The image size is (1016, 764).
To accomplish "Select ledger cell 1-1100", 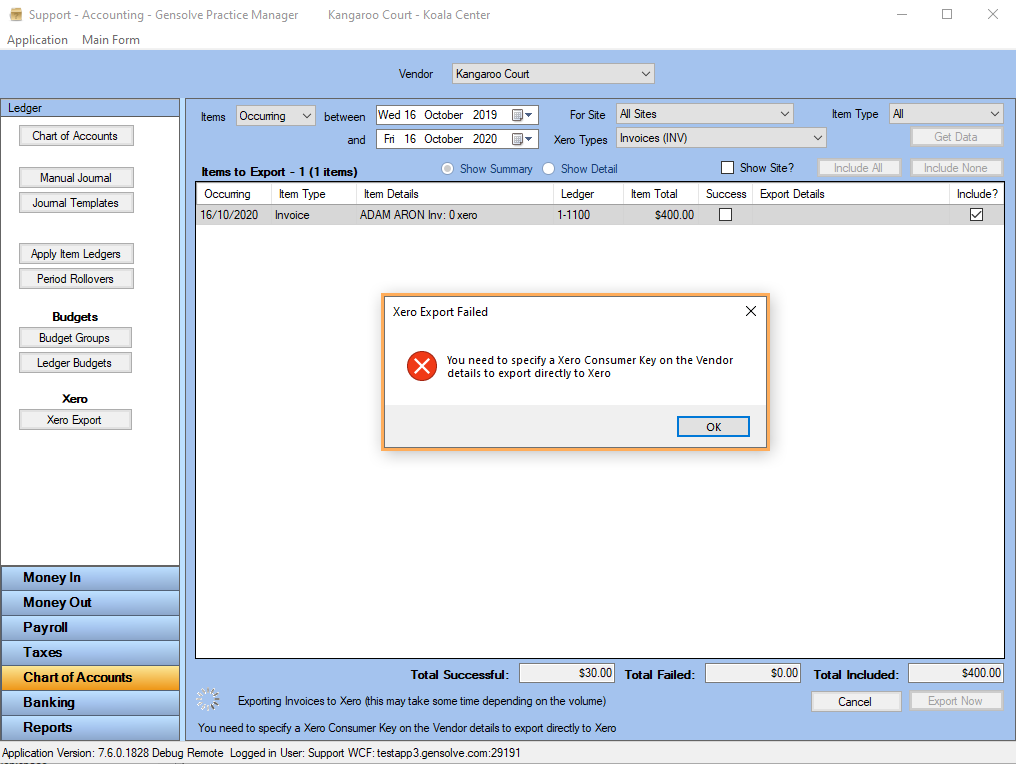I will [x=588, y=215].
